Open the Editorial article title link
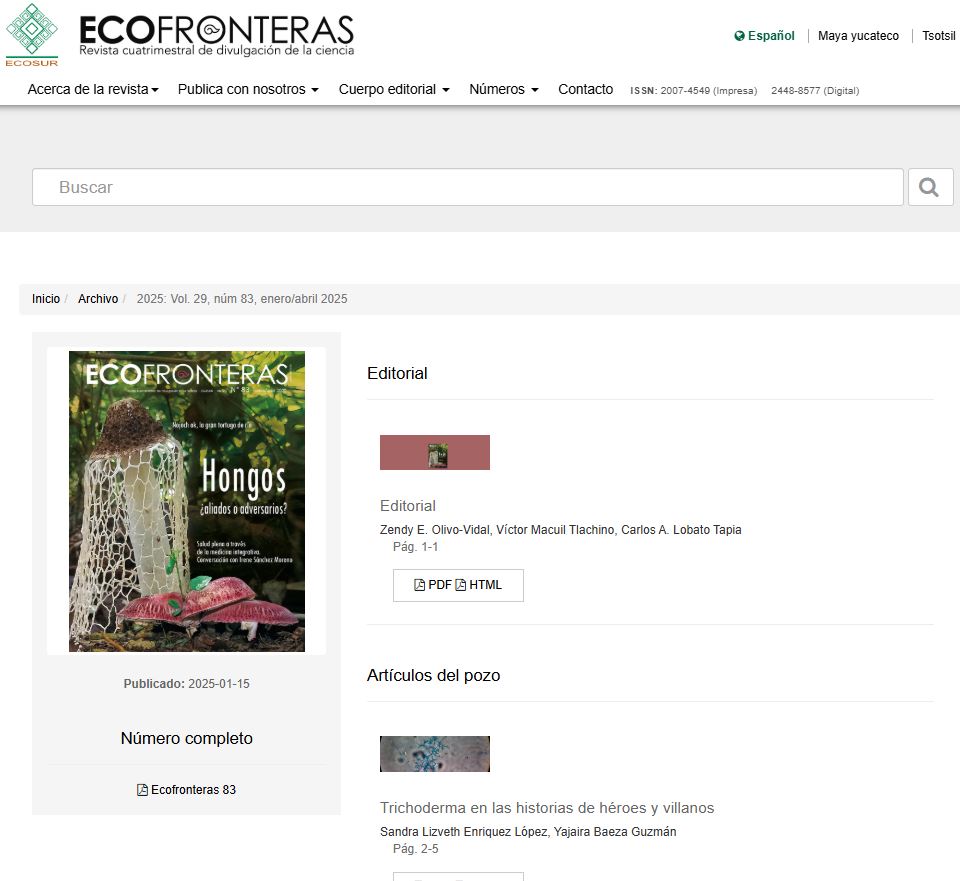Screen dimensions: 960x881 (408, 506)
